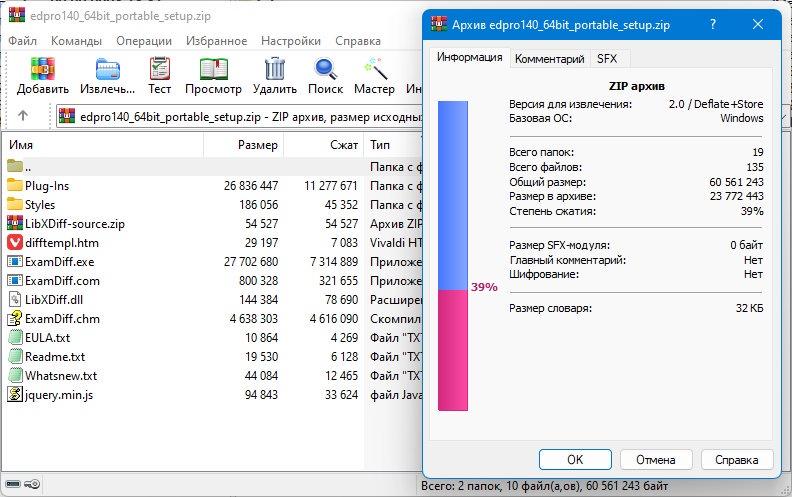Open the Настройки menu
The width and height of the screenshot is (792, 497).
pyautogui.click(x=290, y=41)
